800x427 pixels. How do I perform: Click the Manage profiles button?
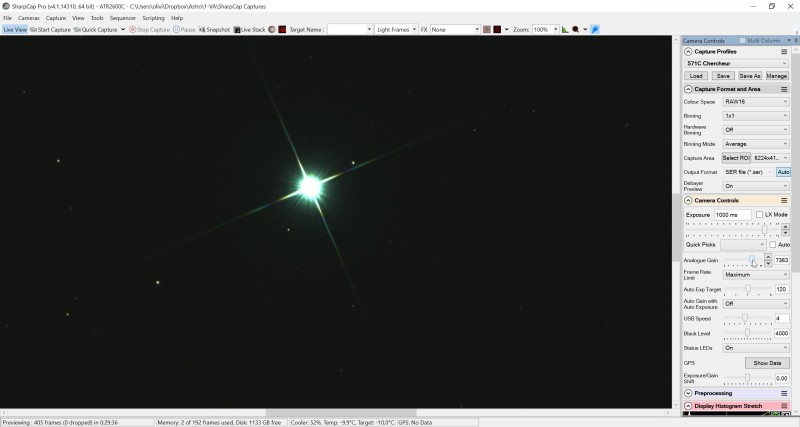(777, 76)
